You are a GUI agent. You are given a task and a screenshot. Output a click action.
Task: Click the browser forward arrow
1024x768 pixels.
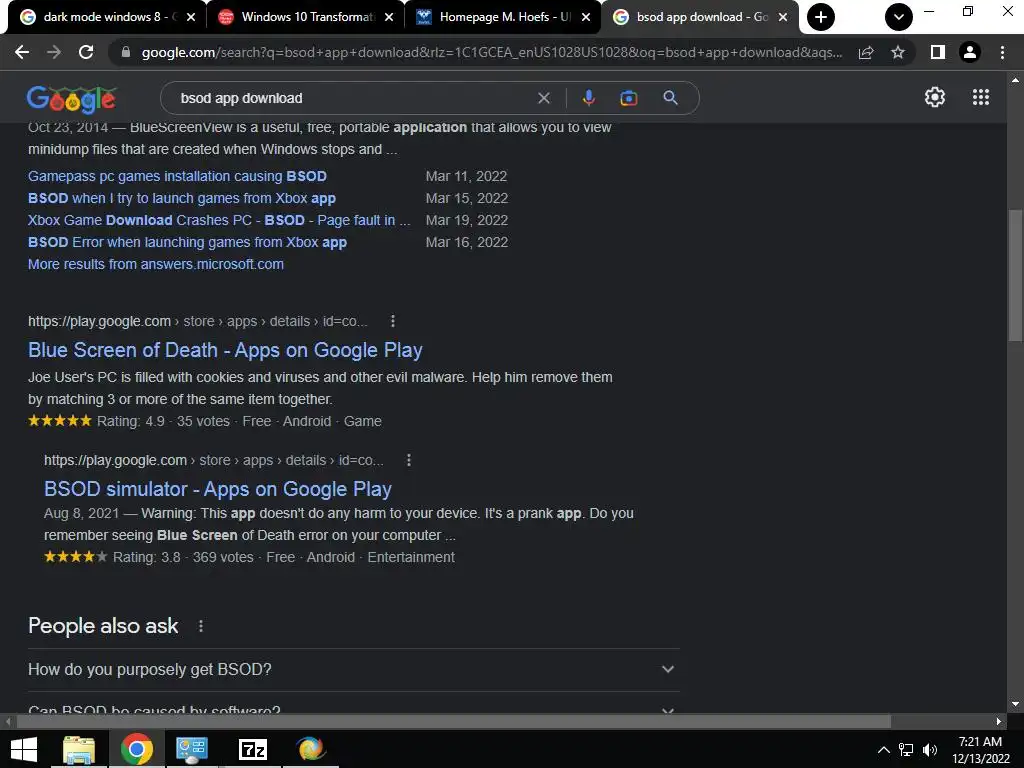coord(54,52)
